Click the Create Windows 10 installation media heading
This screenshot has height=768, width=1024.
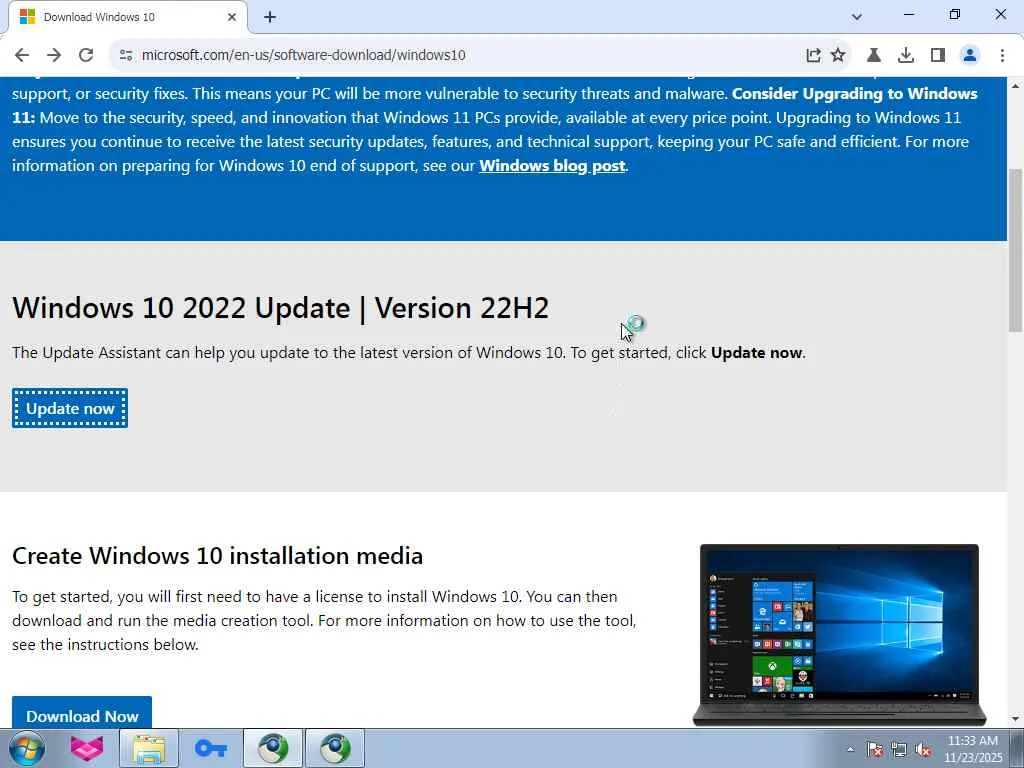coord(217,556)
